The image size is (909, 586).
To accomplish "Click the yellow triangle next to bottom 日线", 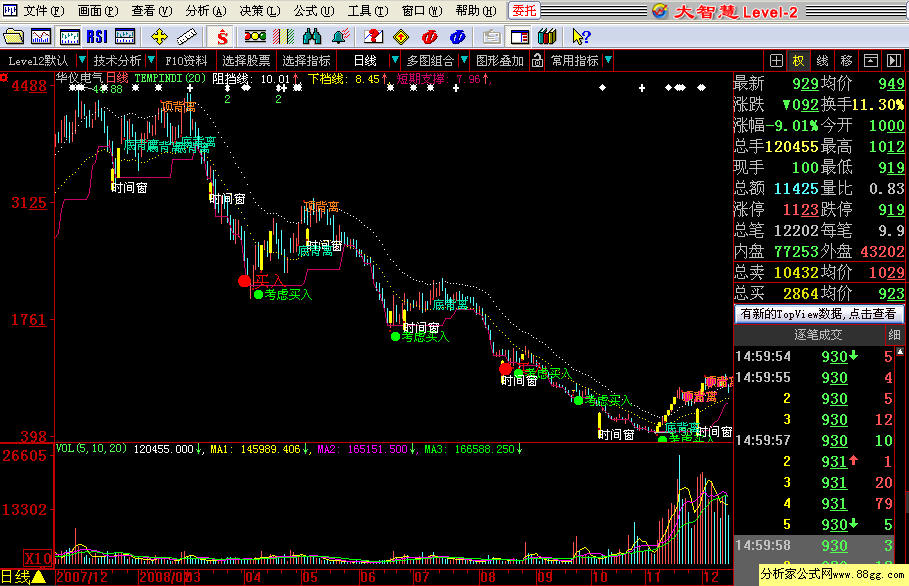I will pos(39,577).
